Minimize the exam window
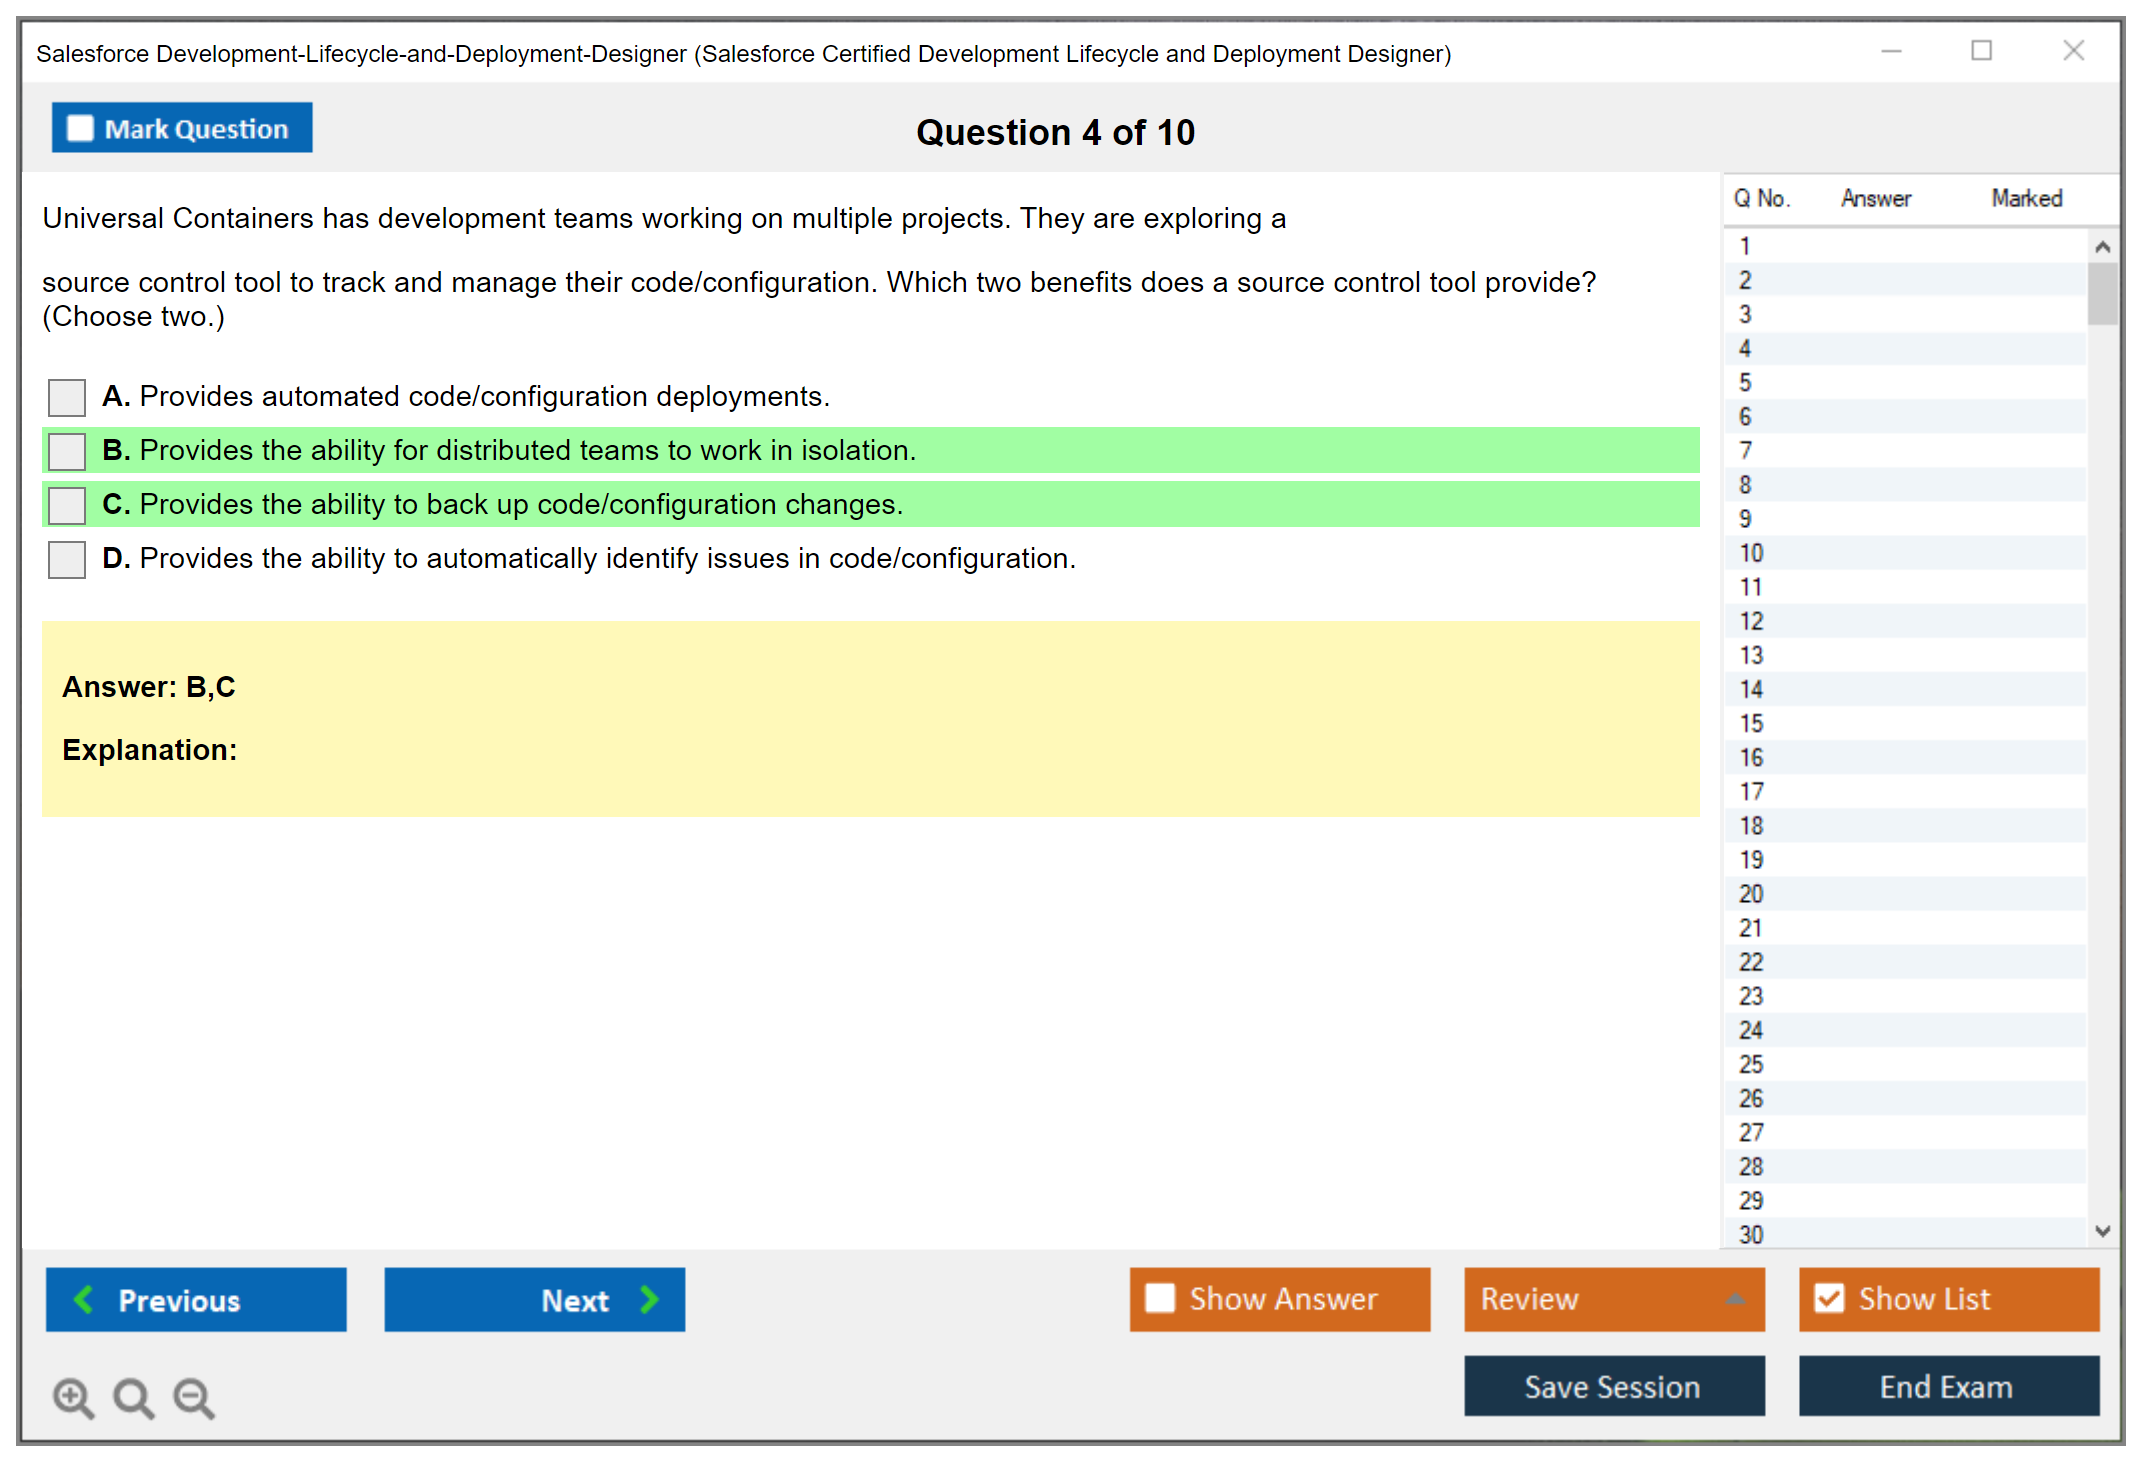The height and width of the screenshot is (1470, 2150). tap(1891, 50)
